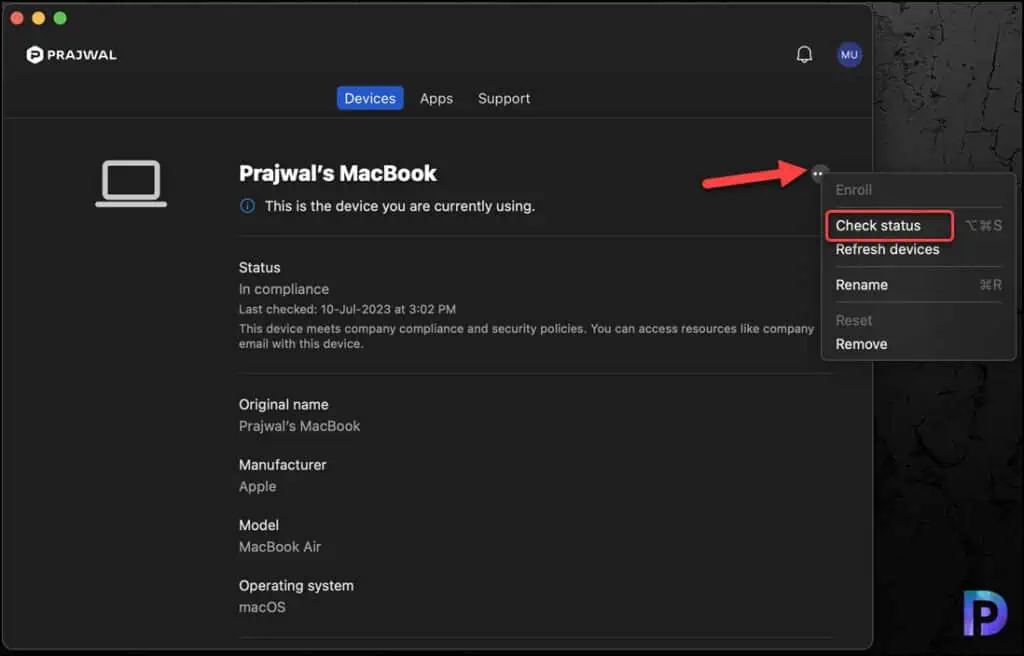Click the Model heading label

(x=259, y=525)
